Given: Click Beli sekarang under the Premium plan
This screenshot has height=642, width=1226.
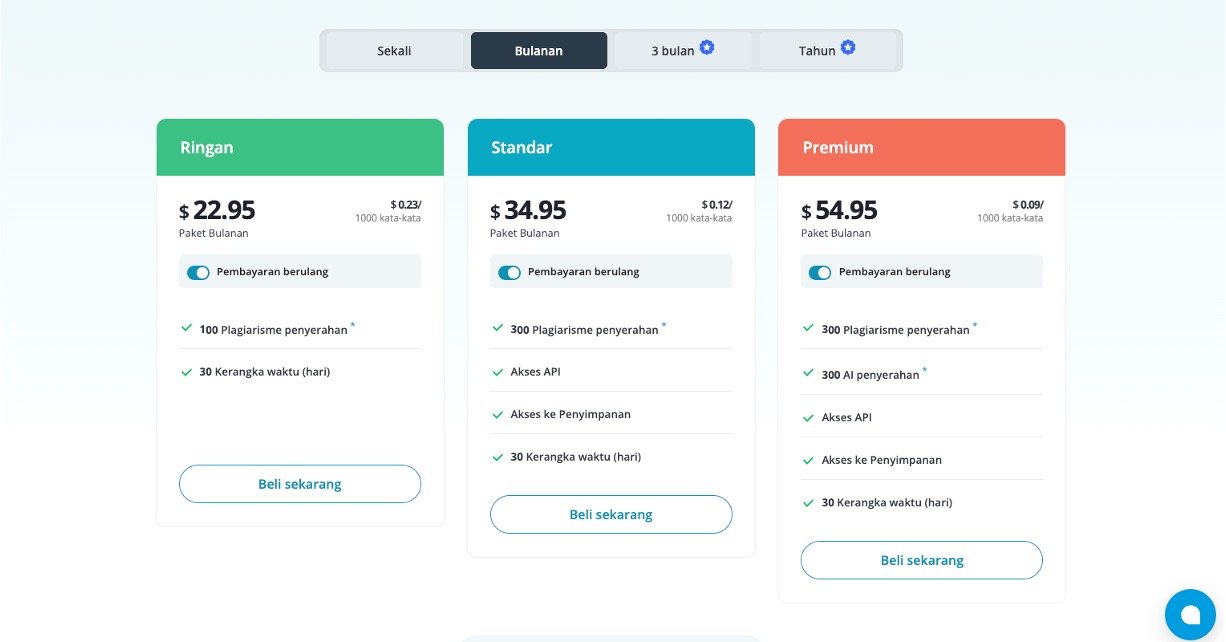Looking at the screenshot, I should pyautogui.click(x=921, y=560).
